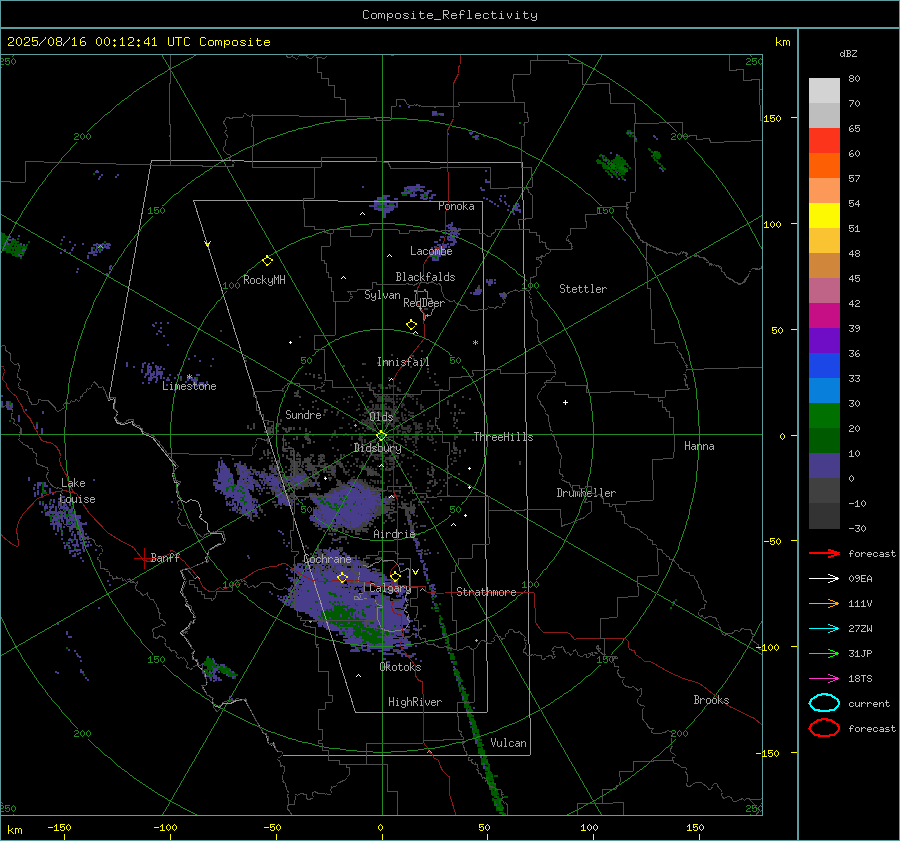
Task: Click the red 60 dBZ color swatch
Action: pos(824,140)
